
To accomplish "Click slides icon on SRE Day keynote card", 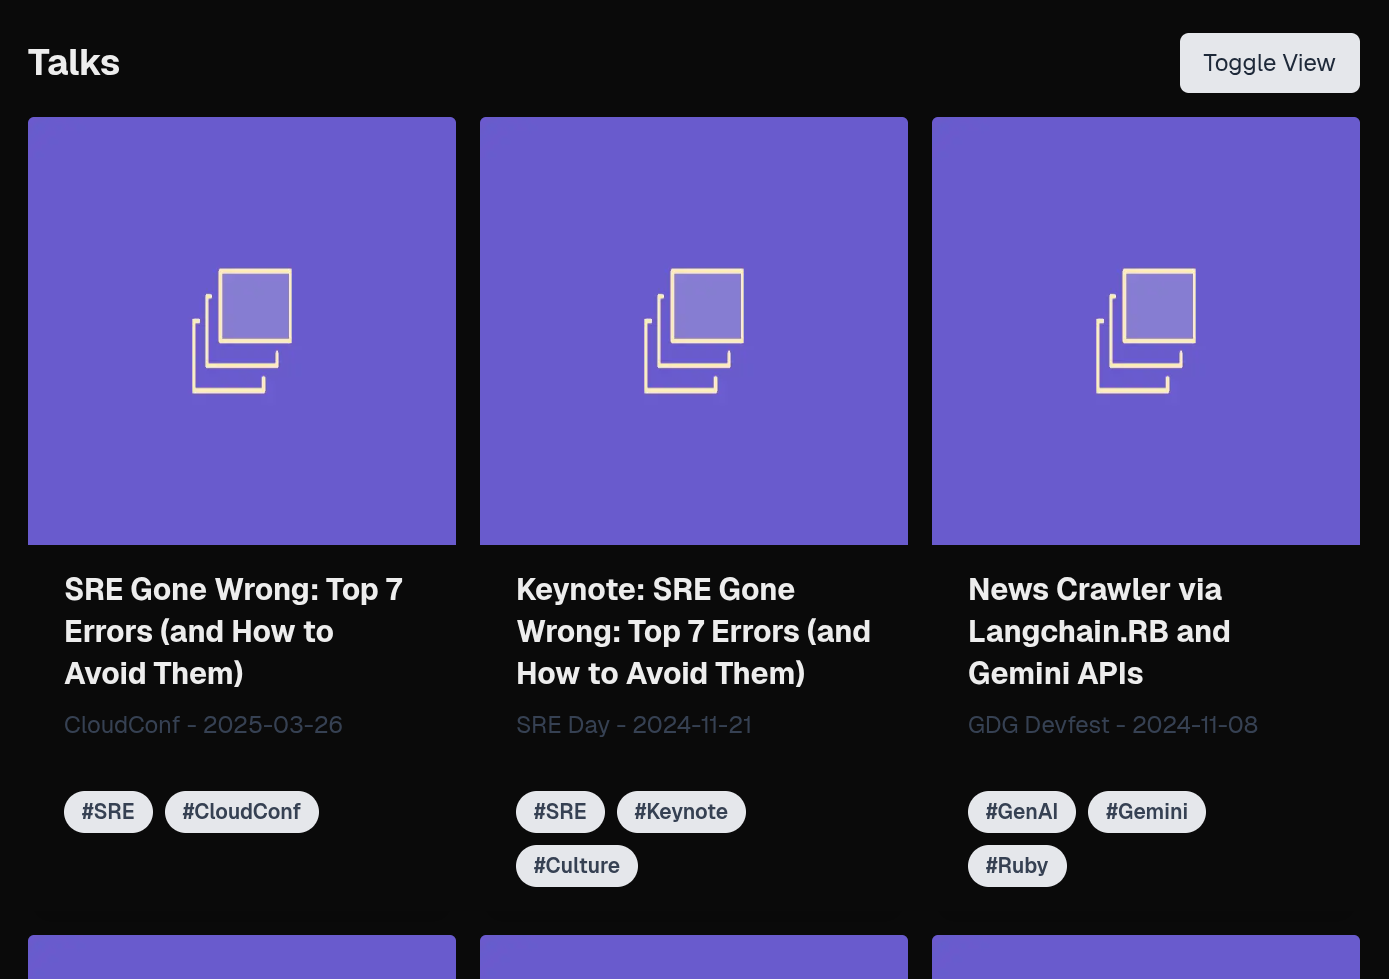I will (694, 331).
